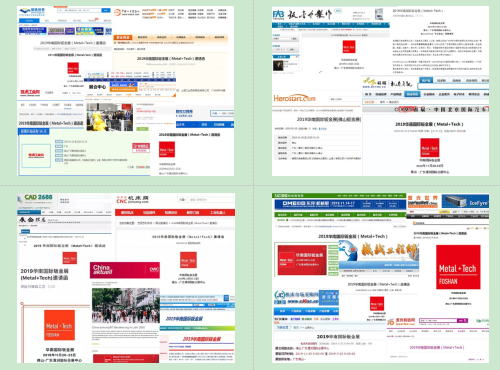The width and height of the screenshot is (500, 370).
Task: Click the Herostart.com logo
Action: (294, 98)
